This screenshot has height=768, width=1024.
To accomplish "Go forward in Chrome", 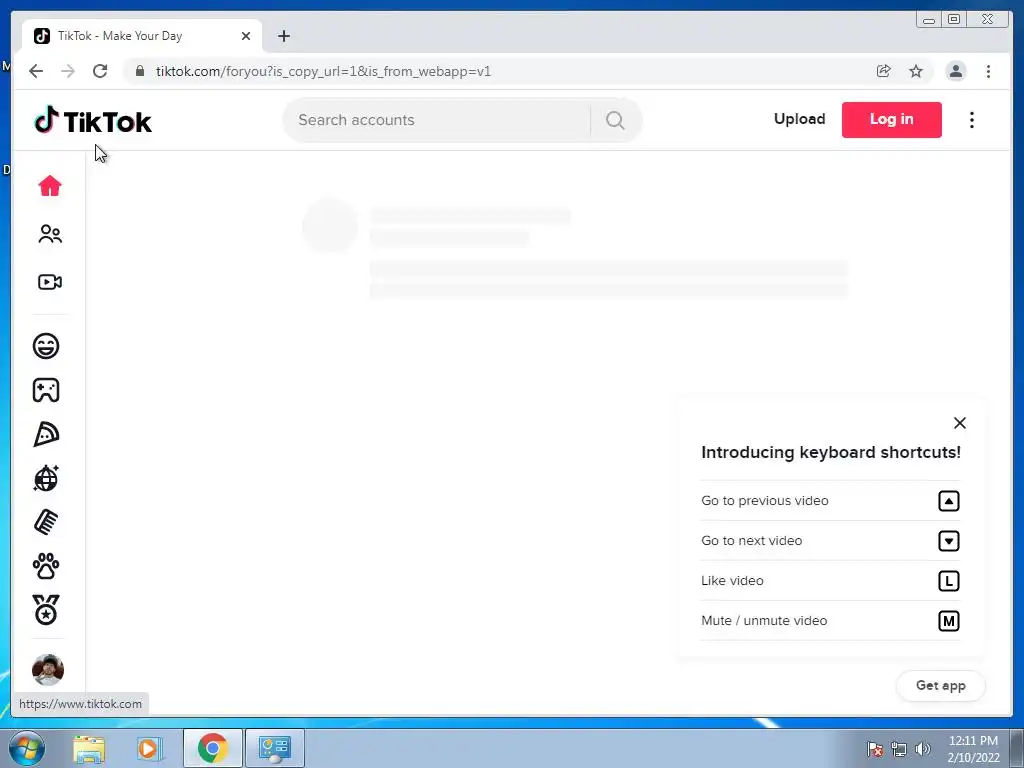I will pos(68,71).
